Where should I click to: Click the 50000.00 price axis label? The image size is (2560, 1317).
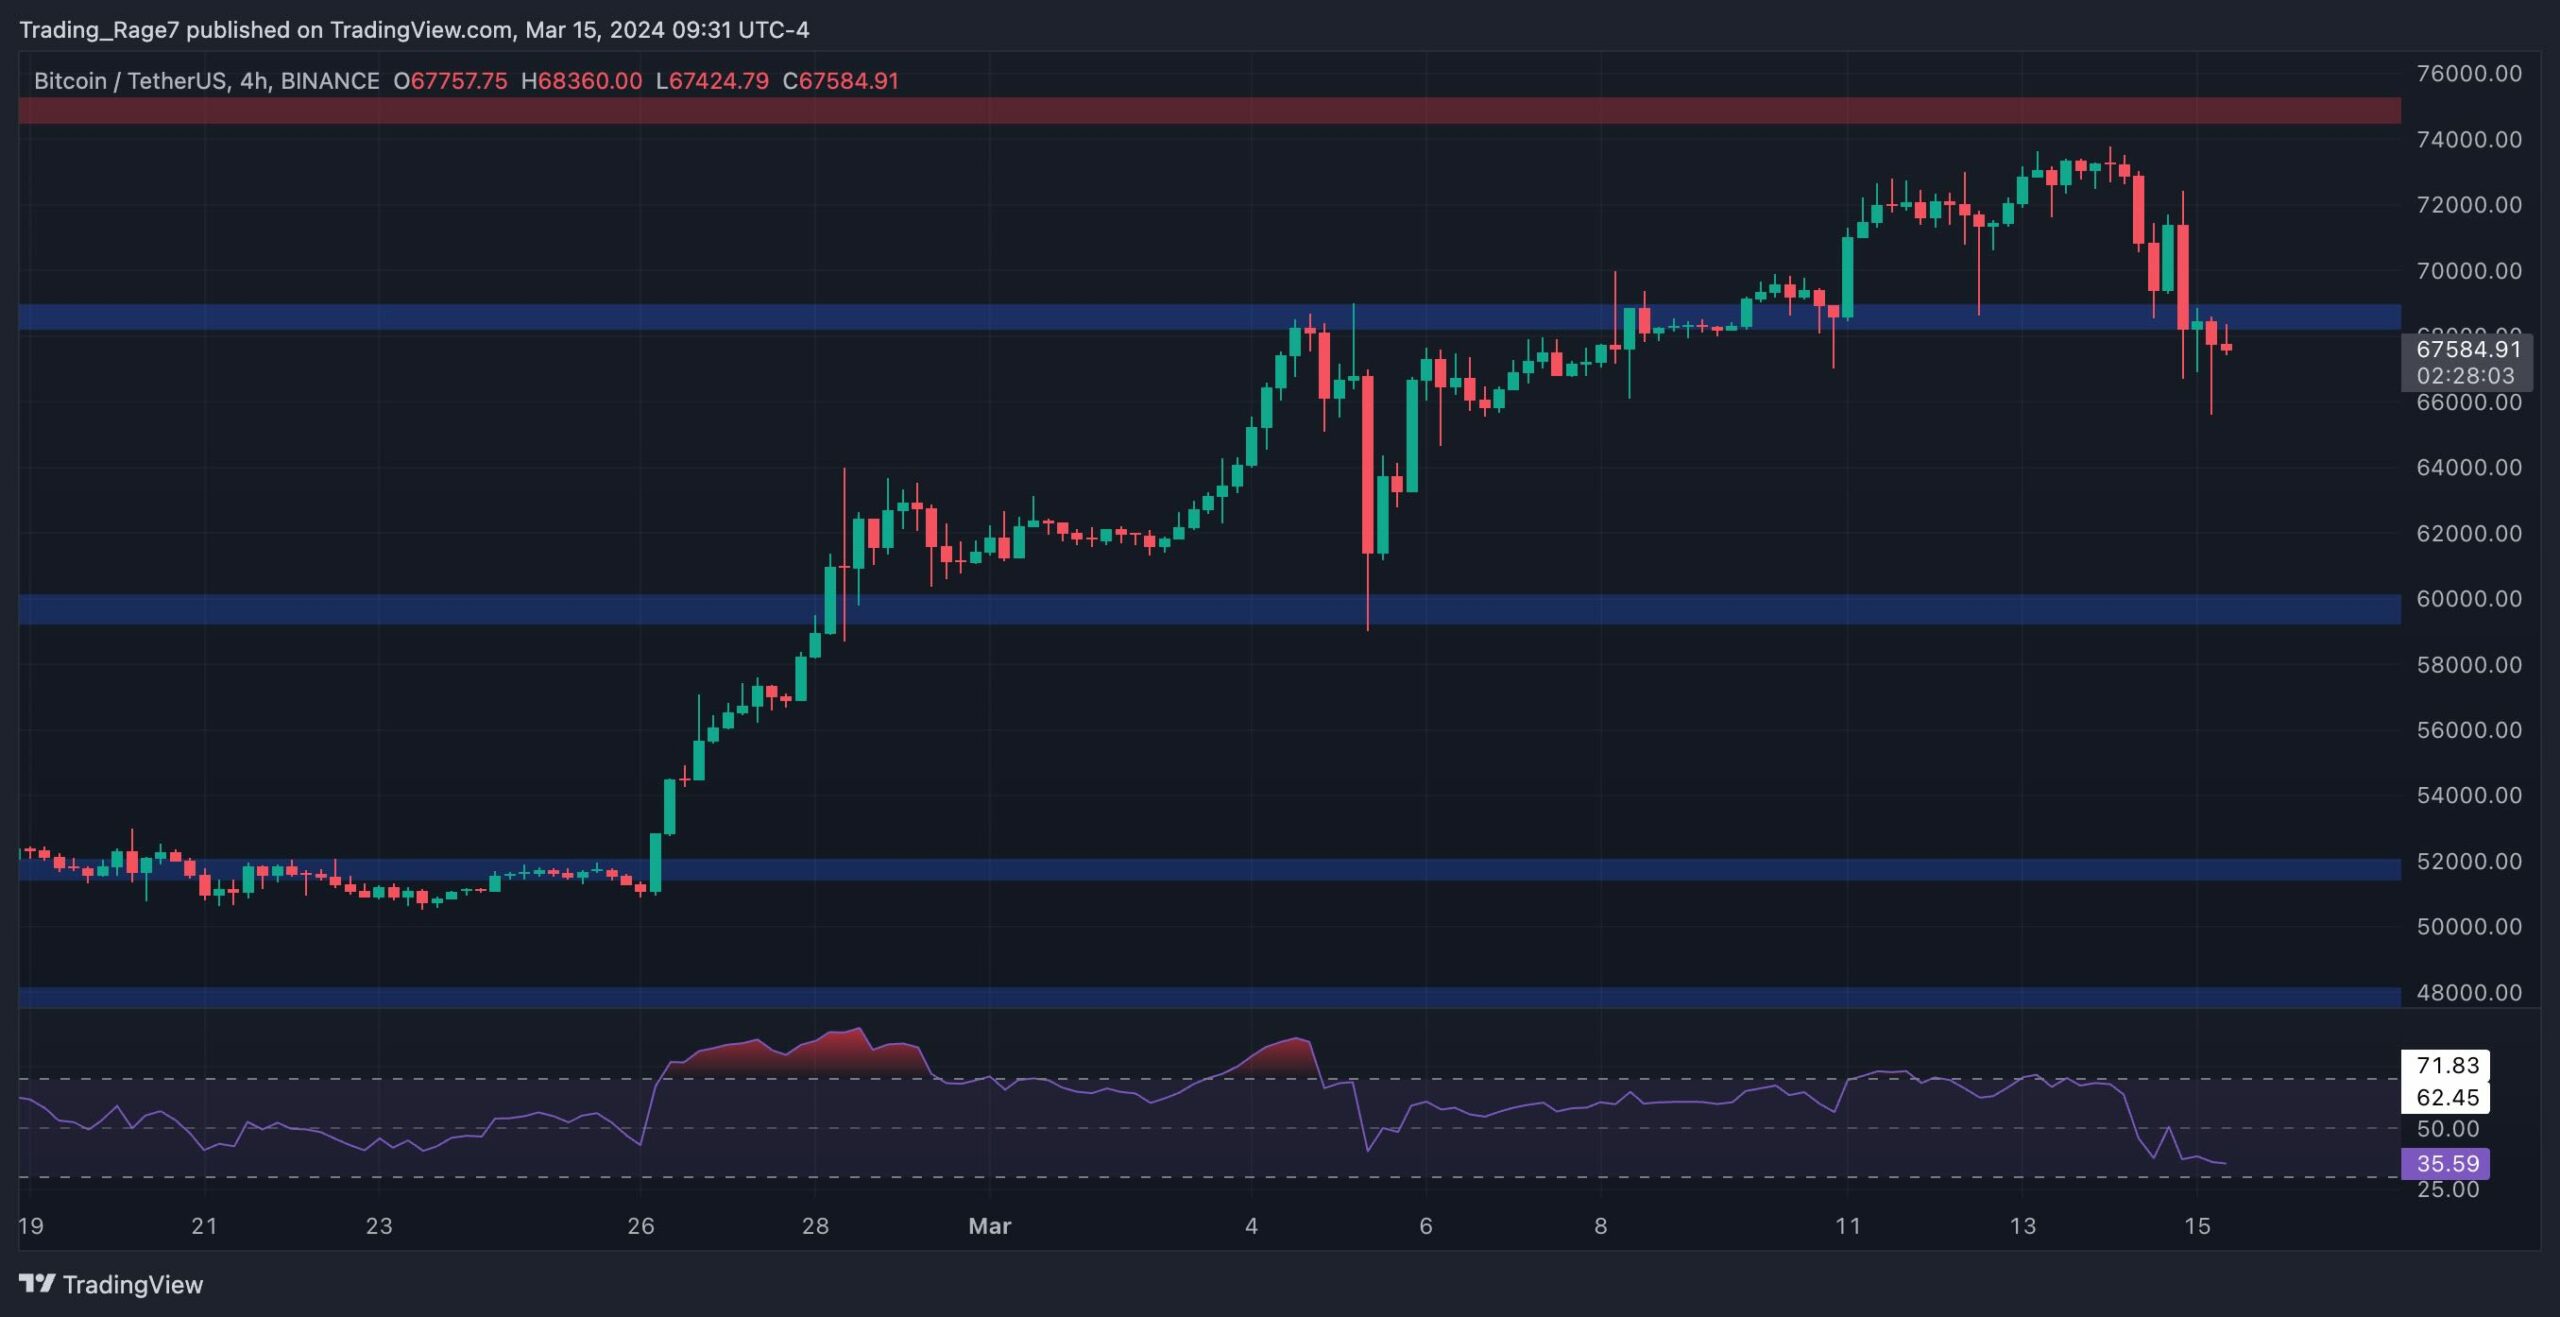[x=2468, y=927]
